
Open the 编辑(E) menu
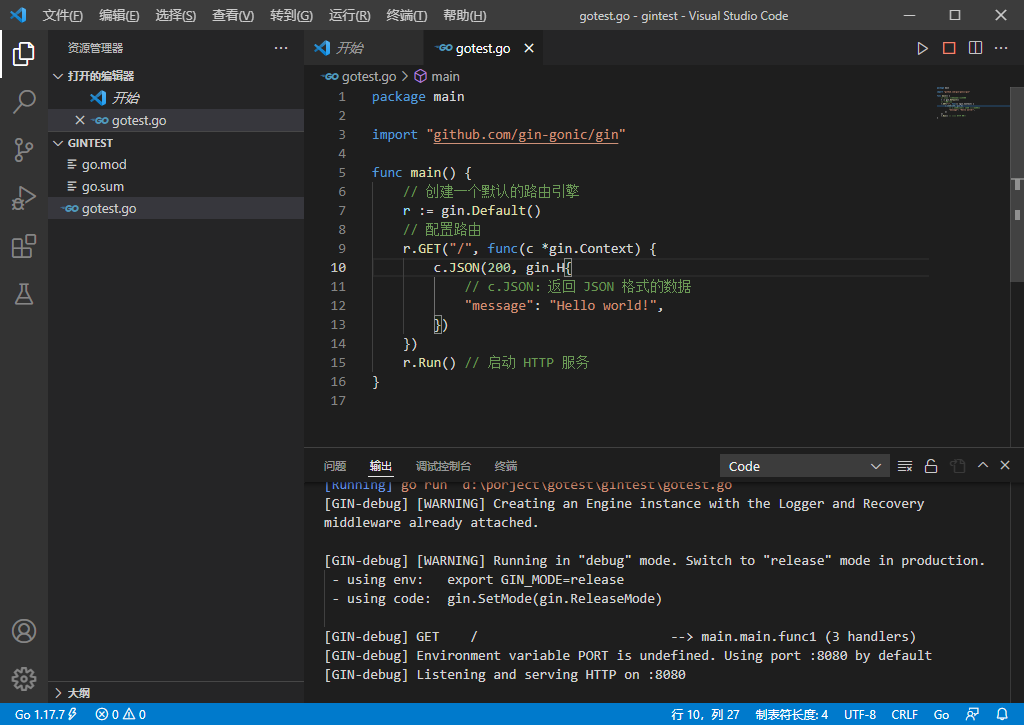(x=119, y=16)
